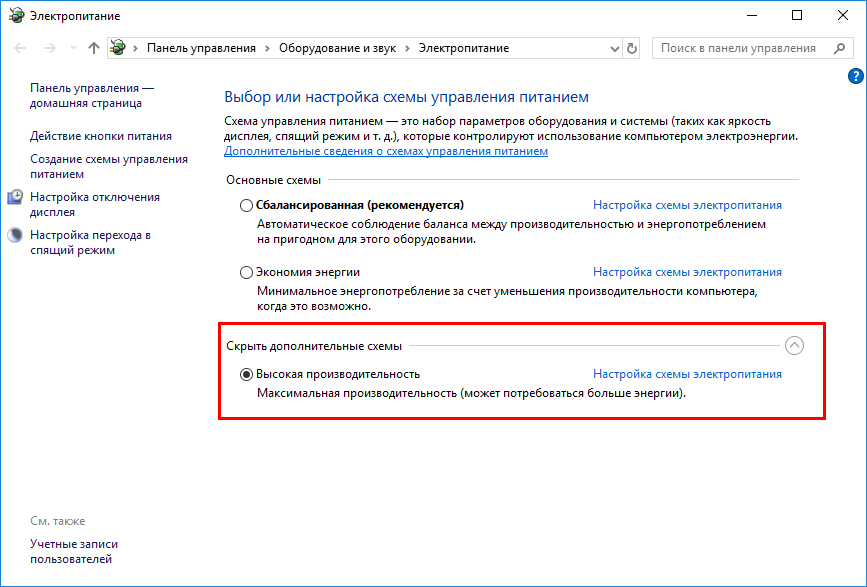This screenshot has height=587, width=867.
Task: Expand the address bar history dropdown
Action: 614,49
